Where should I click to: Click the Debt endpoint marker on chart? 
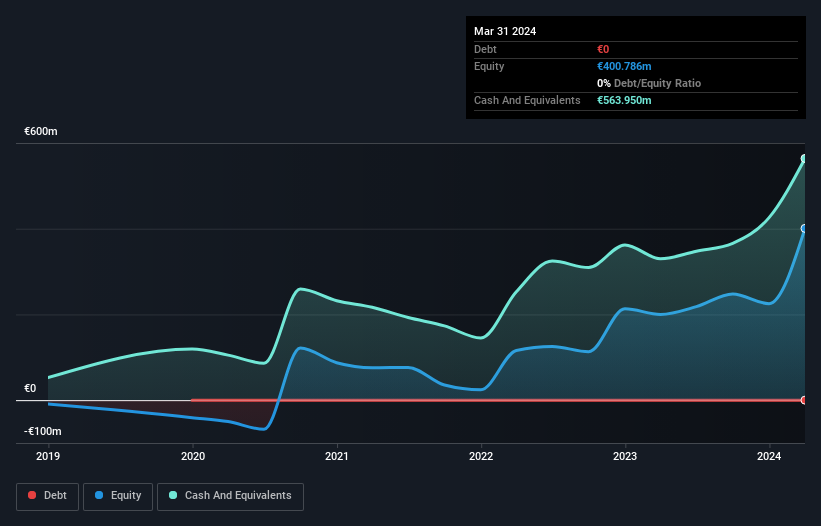[804, 400]
